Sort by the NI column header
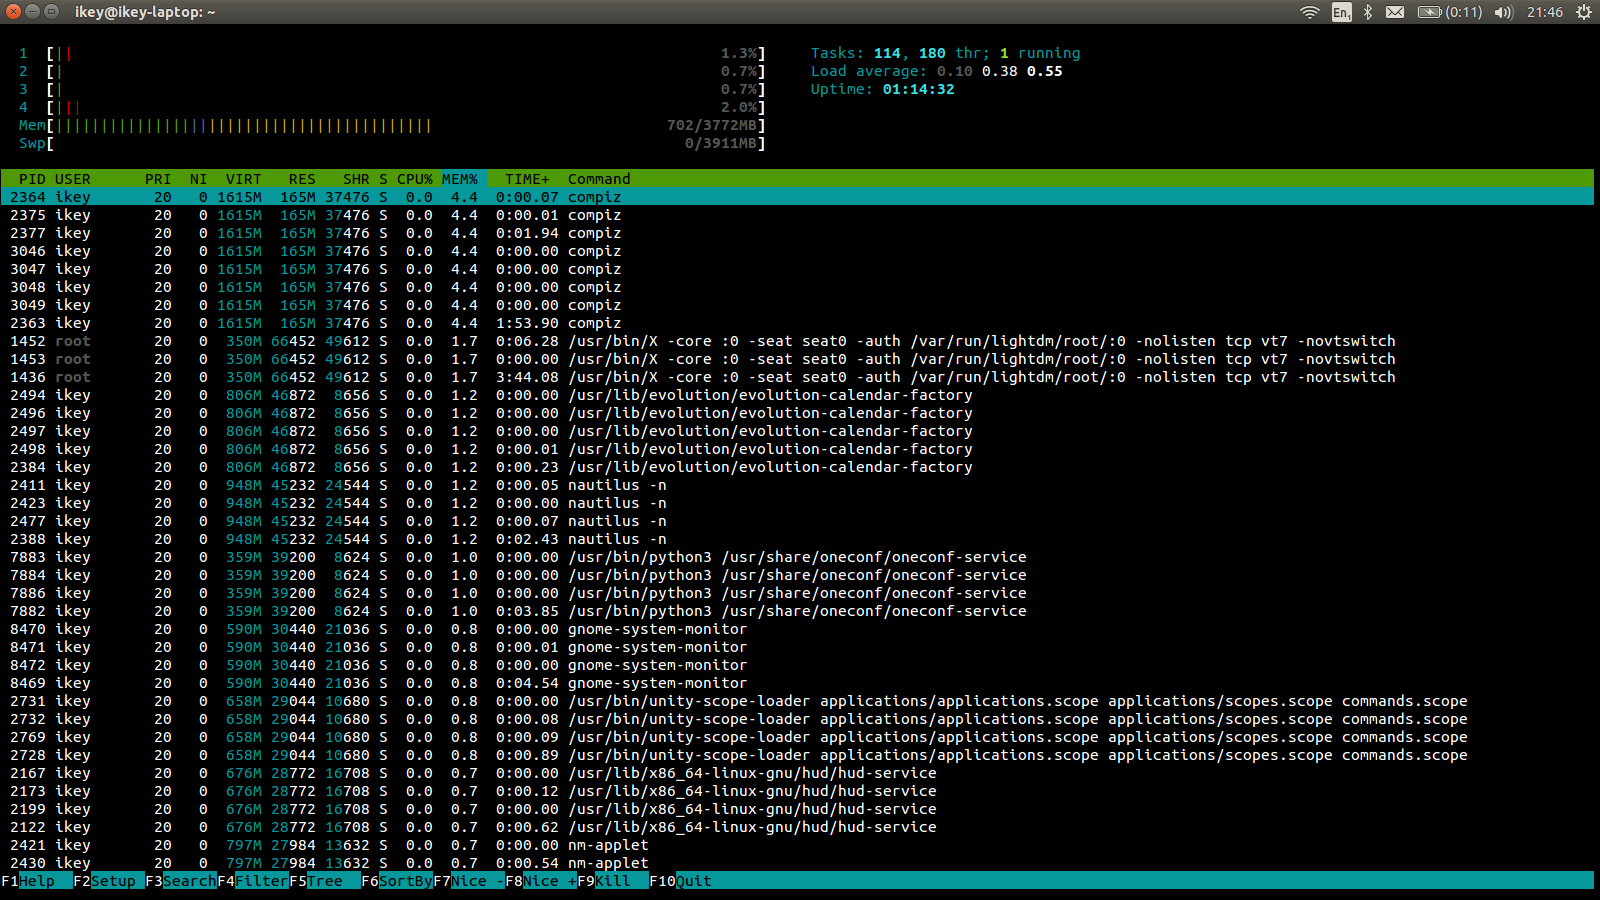 199,179
